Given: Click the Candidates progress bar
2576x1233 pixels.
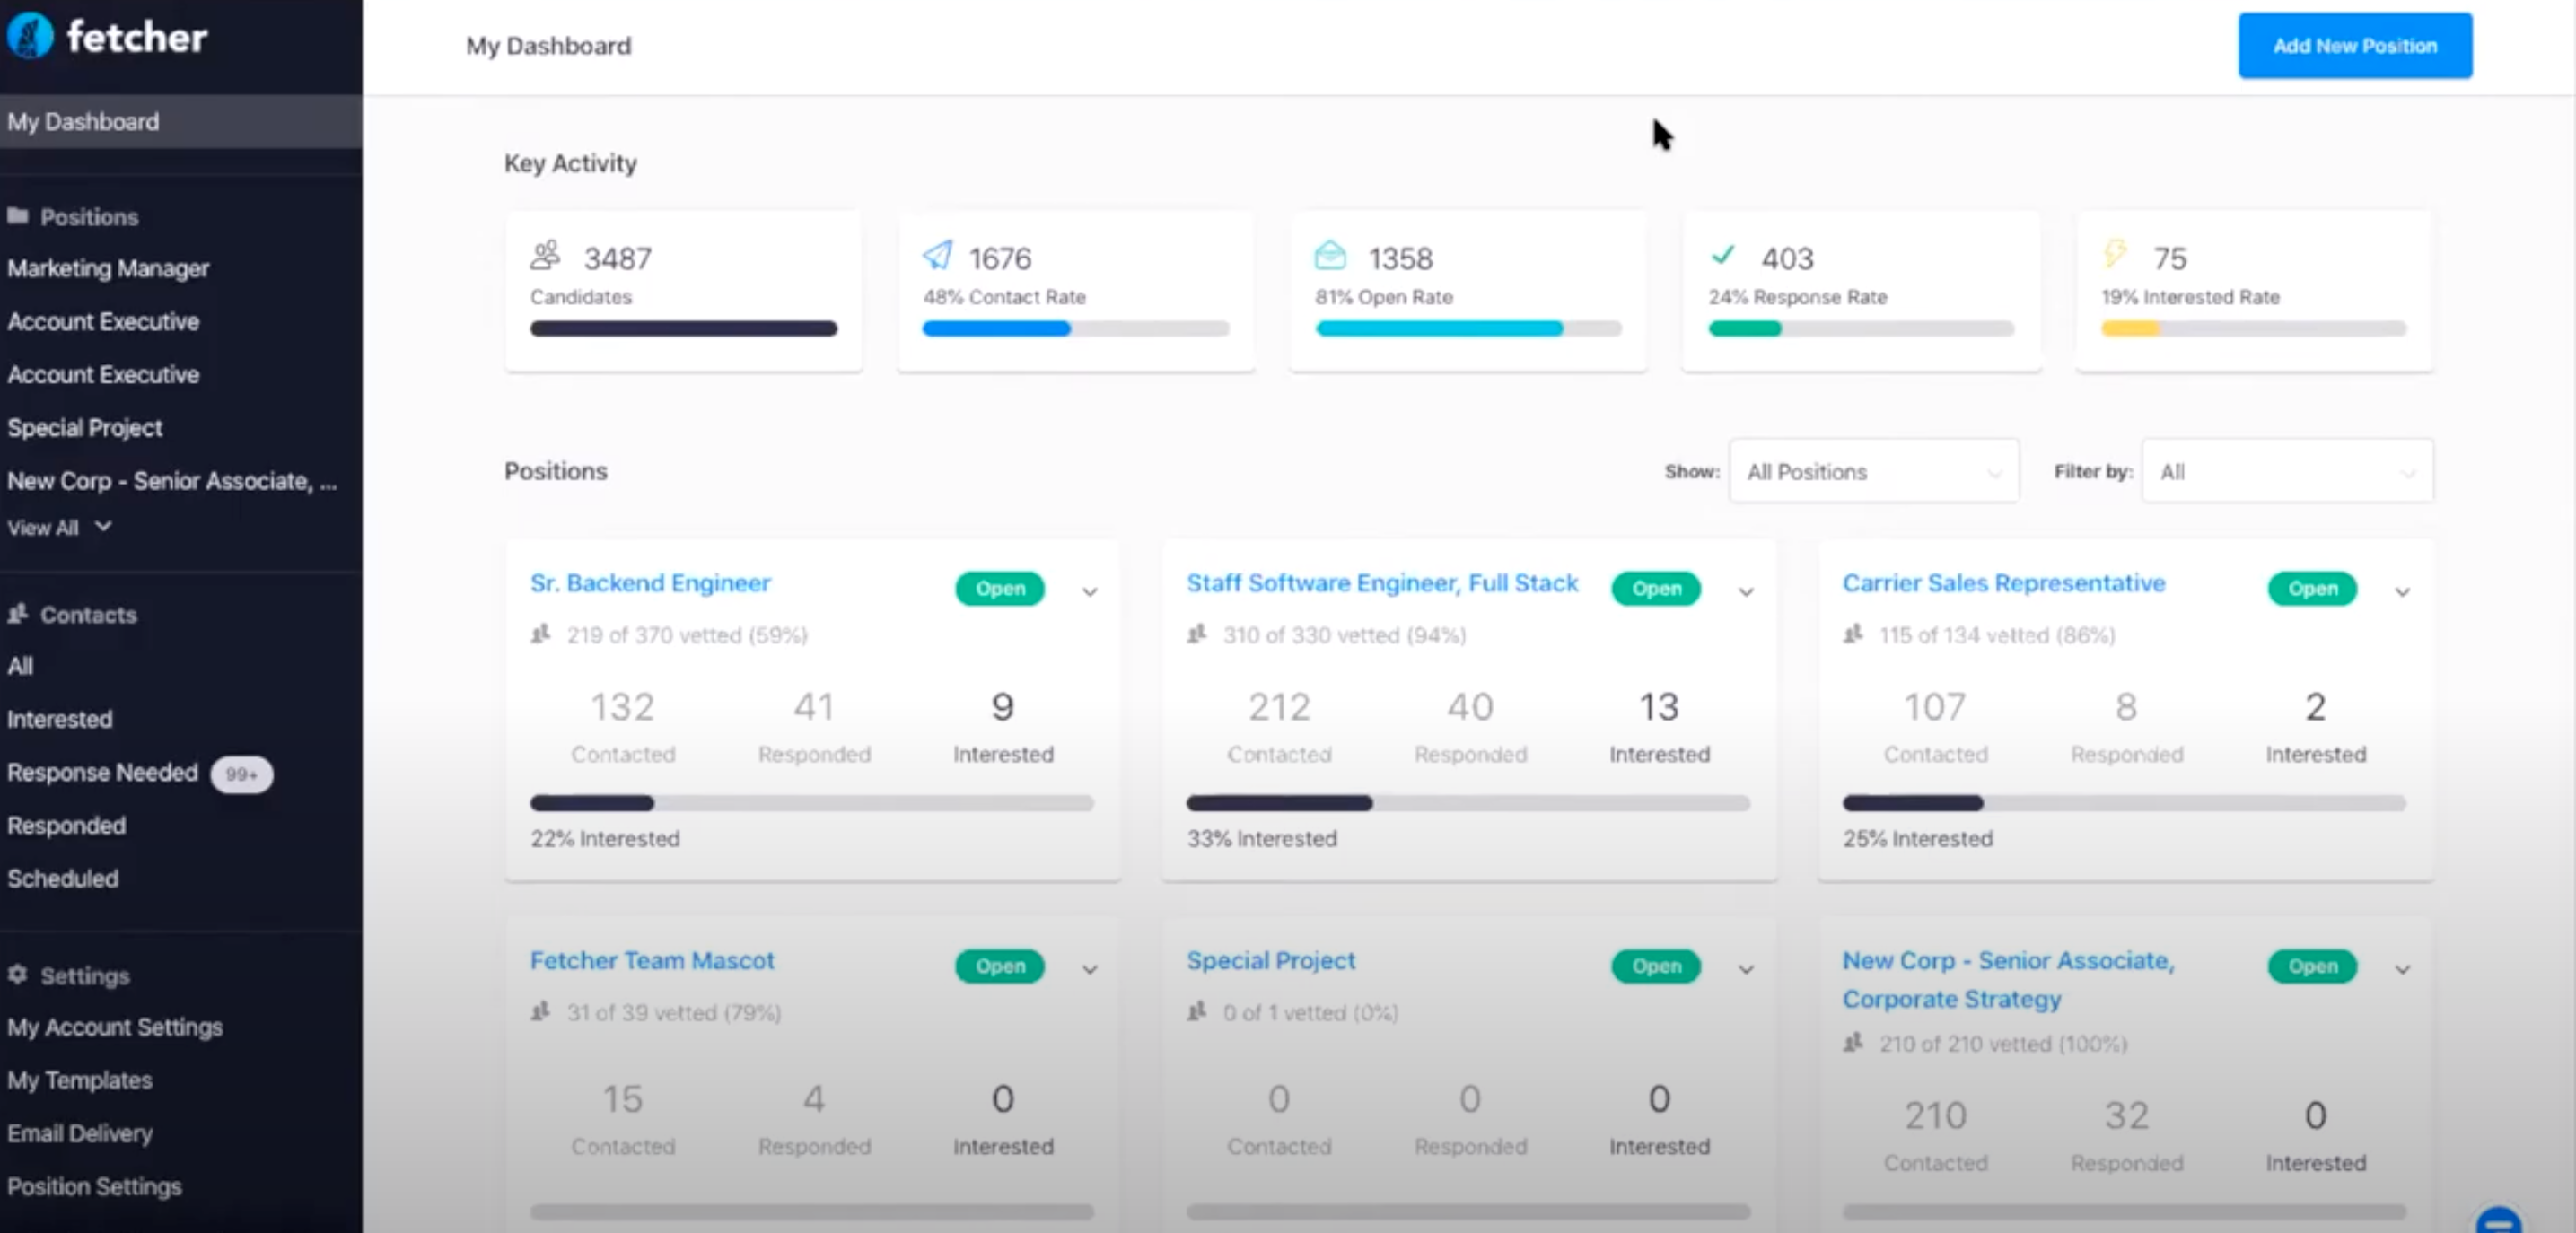Looking at the screenshot, I should click(x=683, y=328).
